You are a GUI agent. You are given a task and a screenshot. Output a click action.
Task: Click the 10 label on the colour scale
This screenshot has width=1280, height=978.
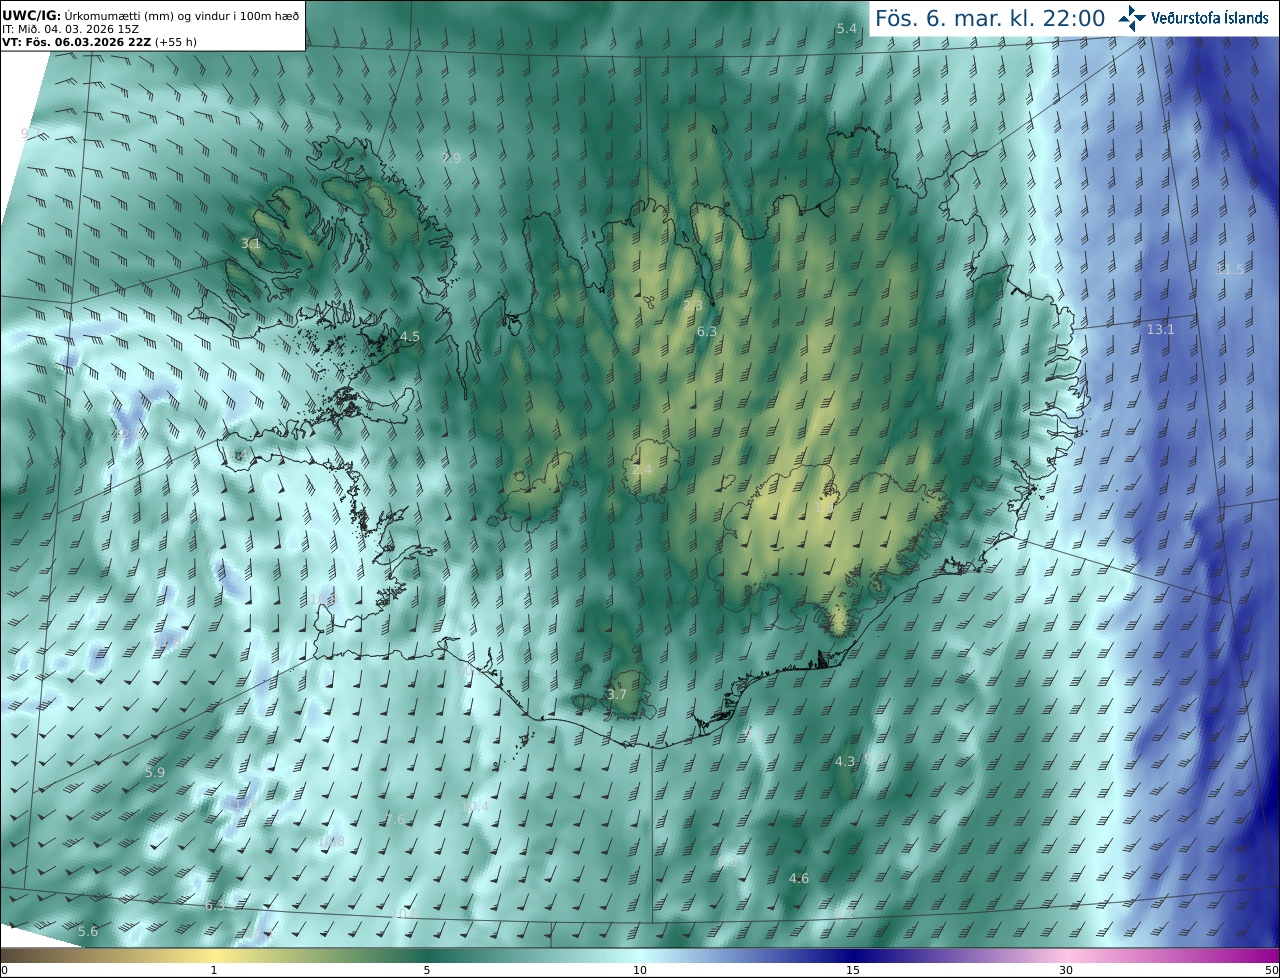(640, 970)
